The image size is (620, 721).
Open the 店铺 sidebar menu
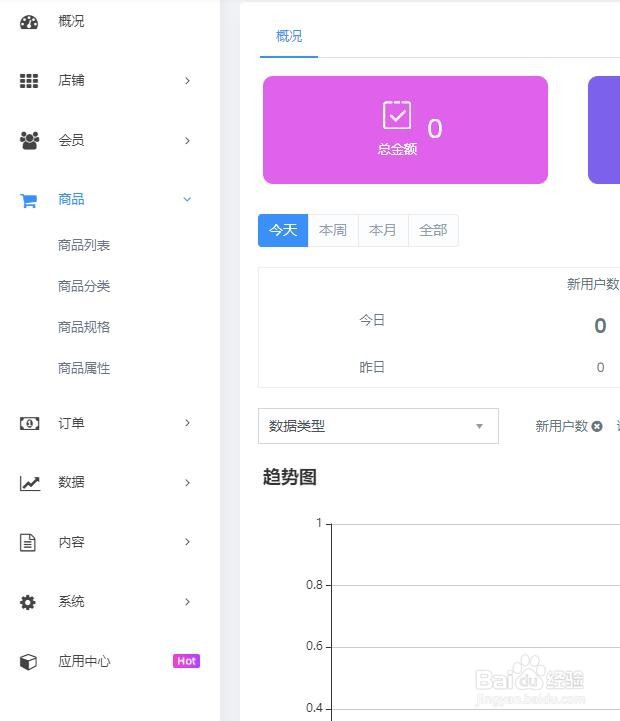(71, 80)
